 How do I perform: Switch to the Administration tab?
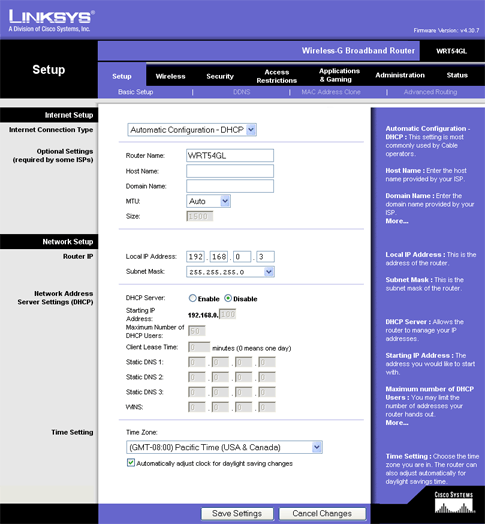tap(400, 75)
